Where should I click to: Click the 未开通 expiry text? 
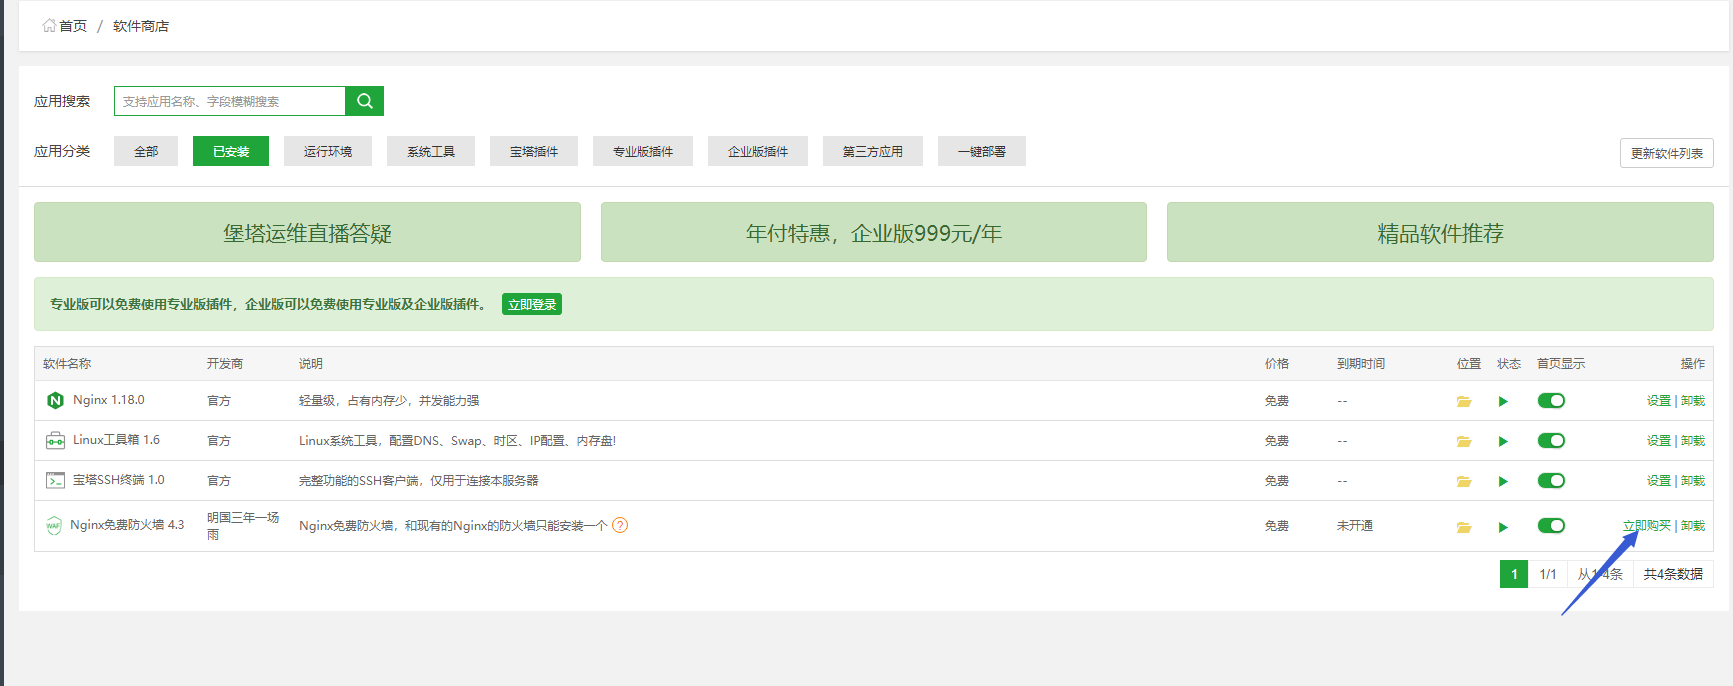(x=1355, y=526)
